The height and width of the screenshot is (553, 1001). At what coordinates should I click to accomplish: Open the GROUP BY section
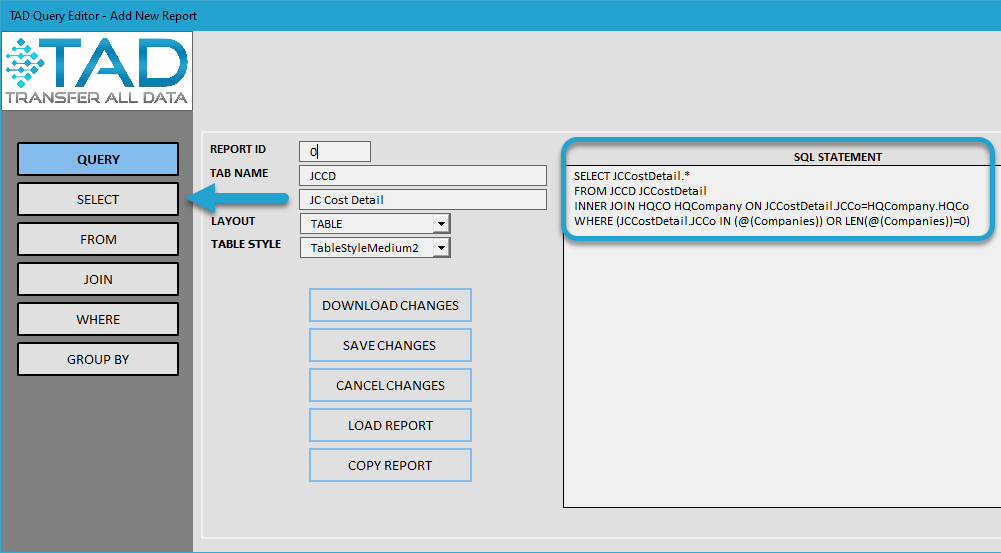(x=98, y=360)
